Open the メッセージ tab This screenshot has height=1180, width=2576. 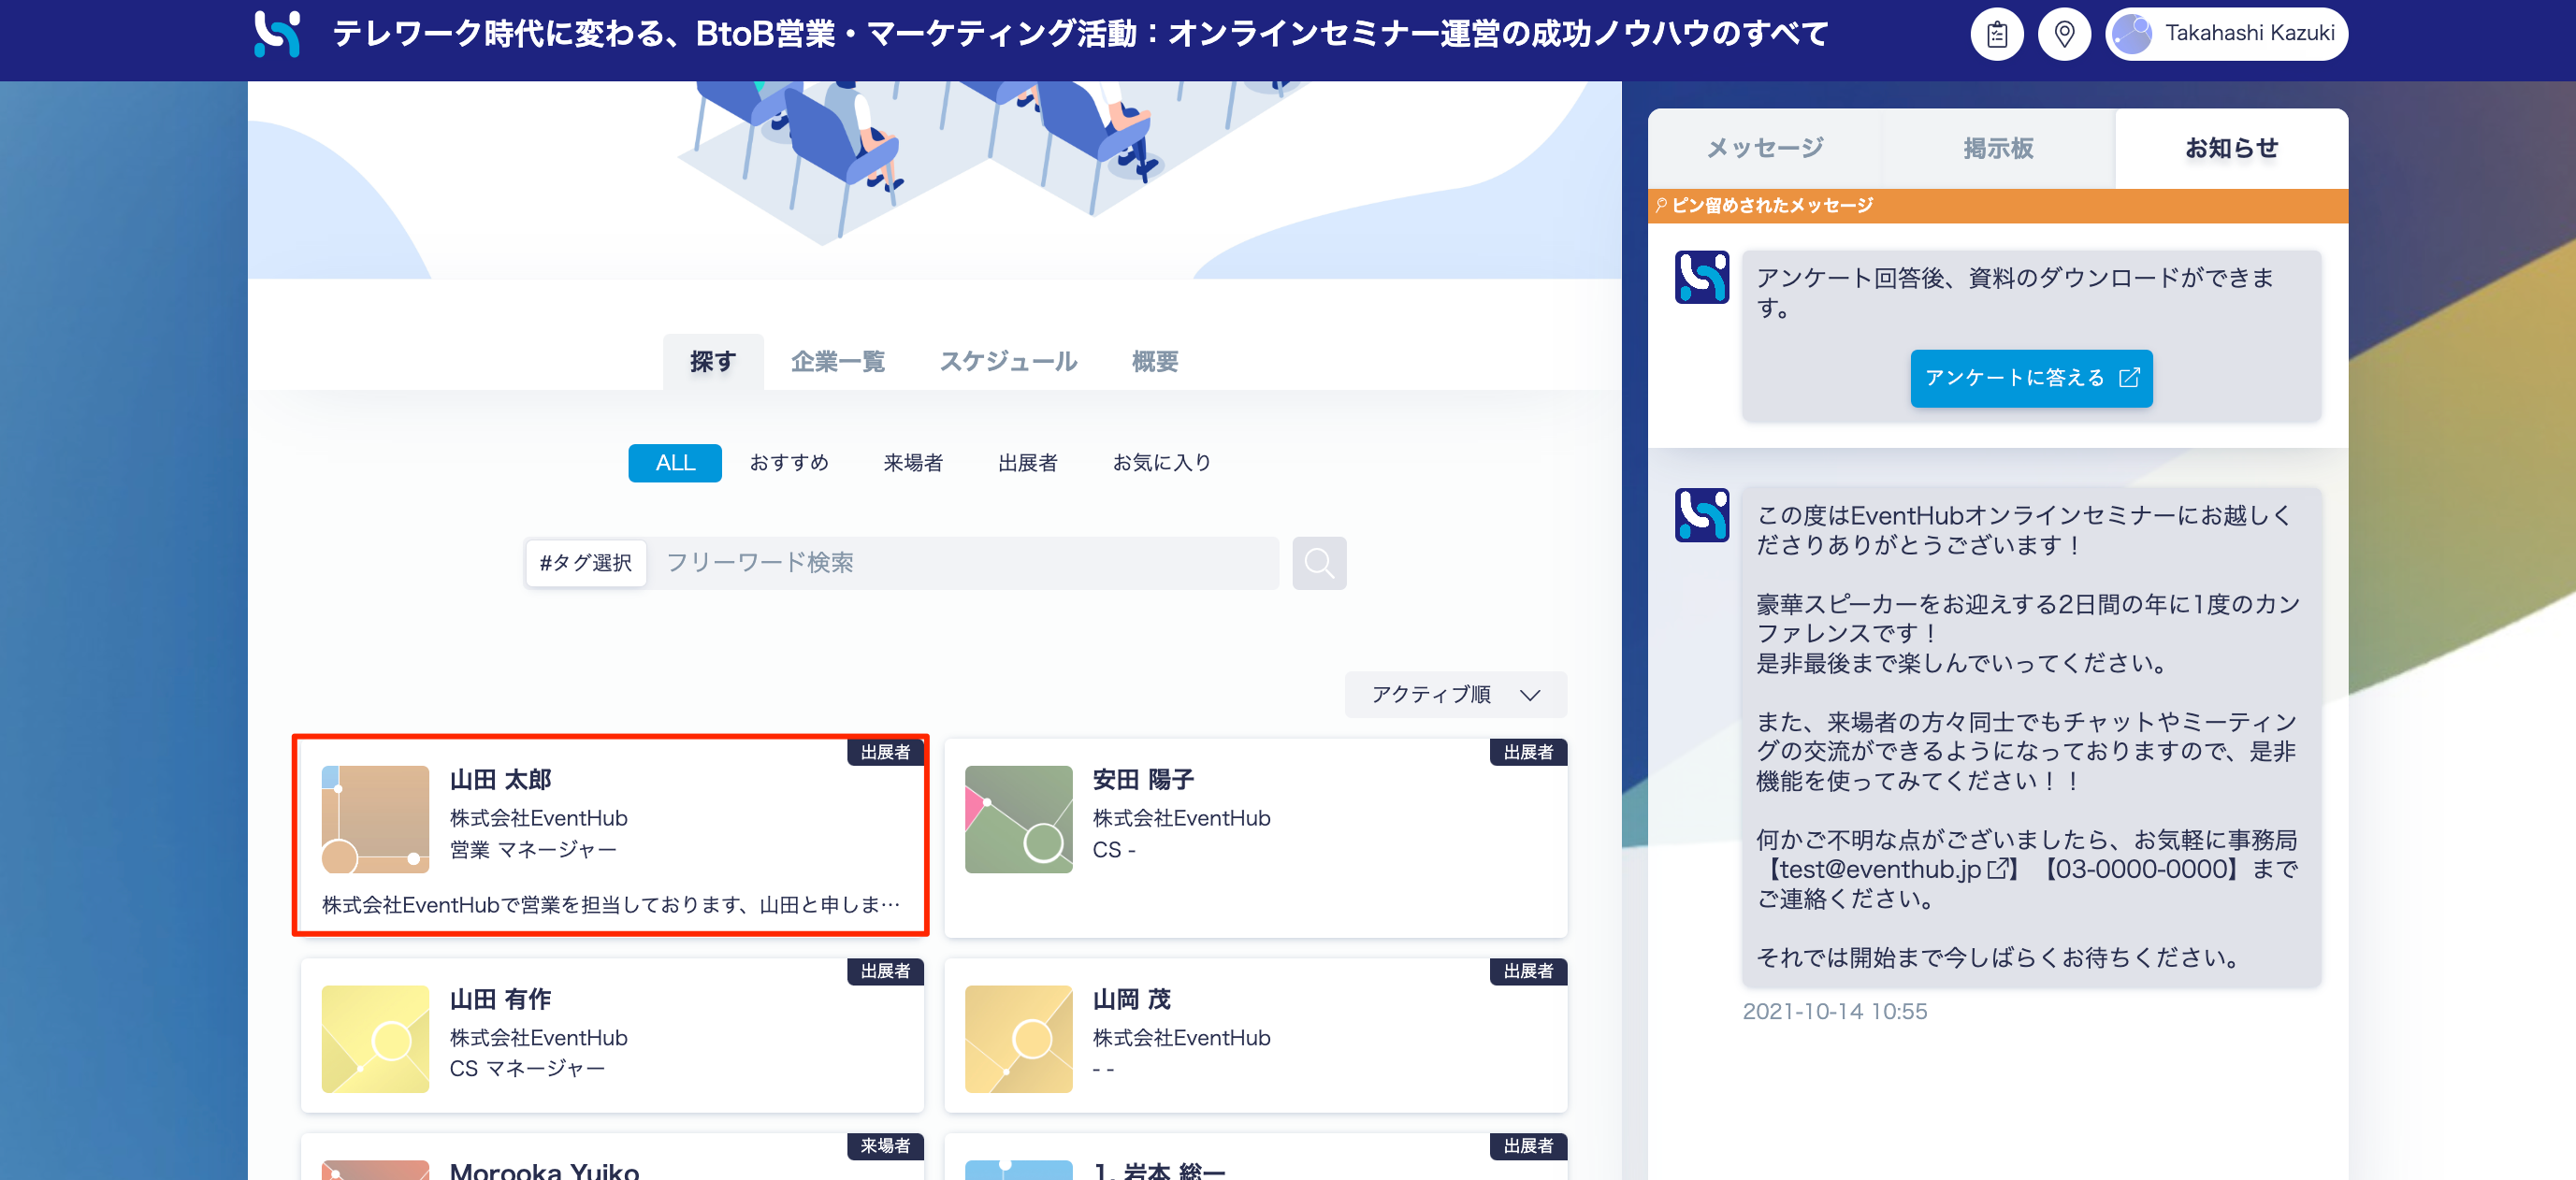pyautogui.click(x=1764, y=149)
